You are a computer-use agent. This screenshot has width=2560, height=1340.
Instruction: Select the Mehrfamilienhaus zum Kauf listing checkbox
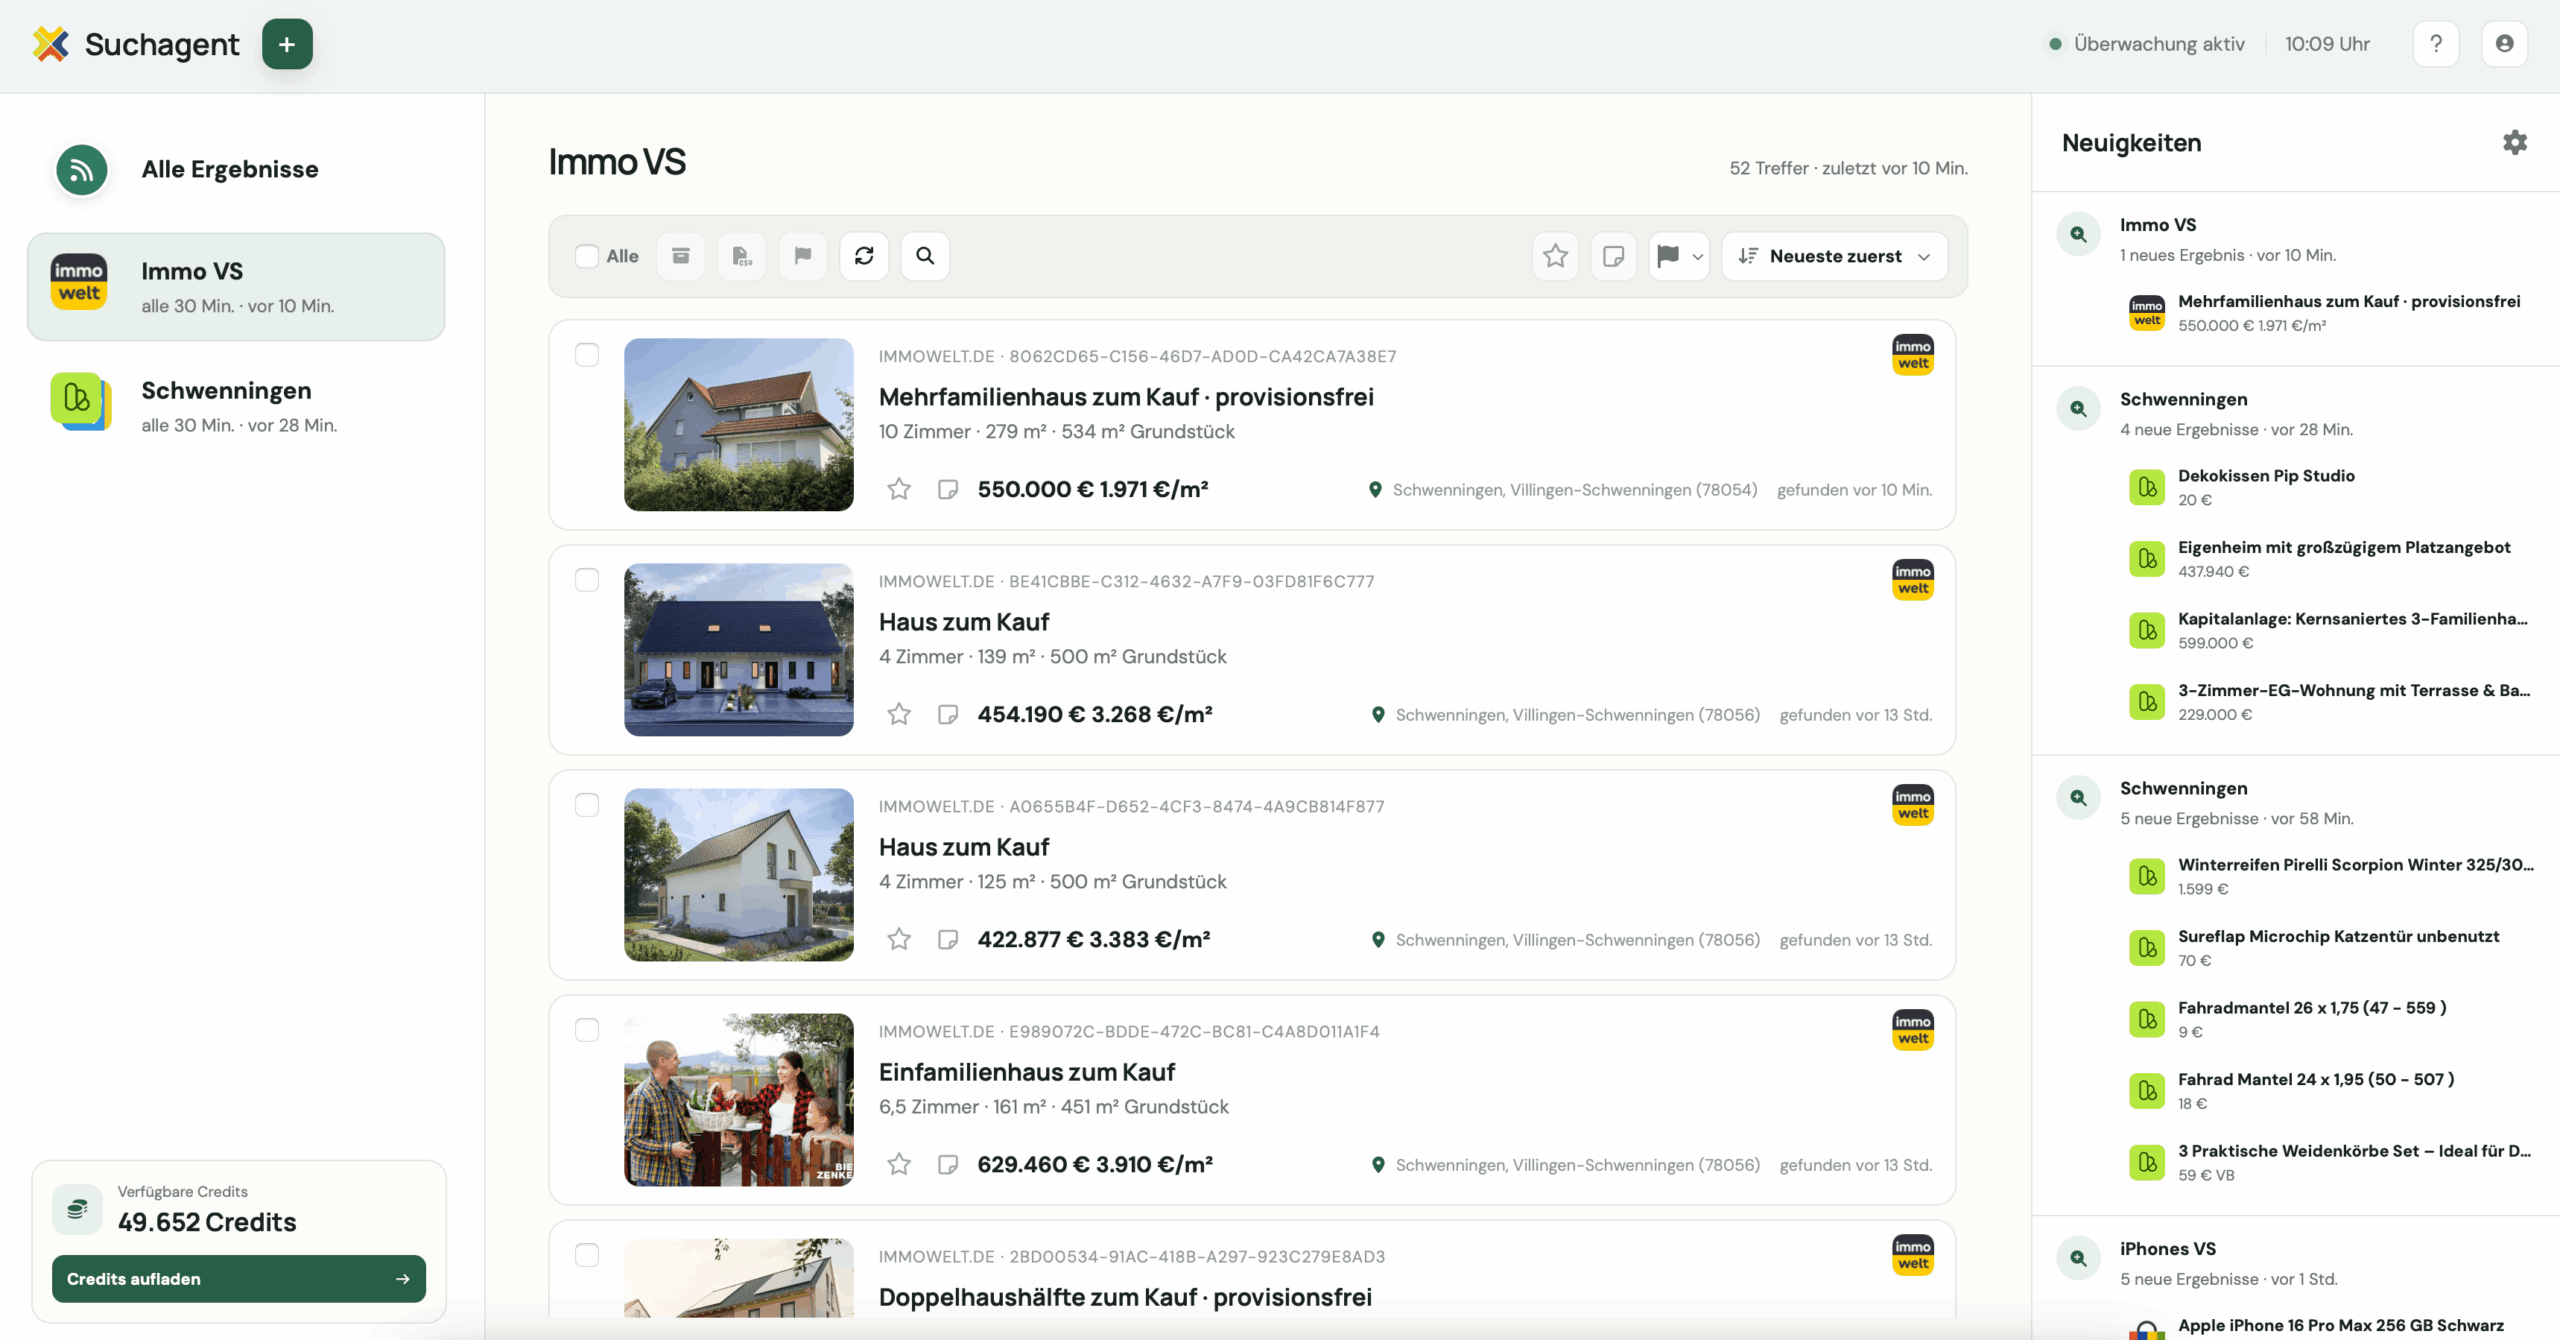[587, 355]
